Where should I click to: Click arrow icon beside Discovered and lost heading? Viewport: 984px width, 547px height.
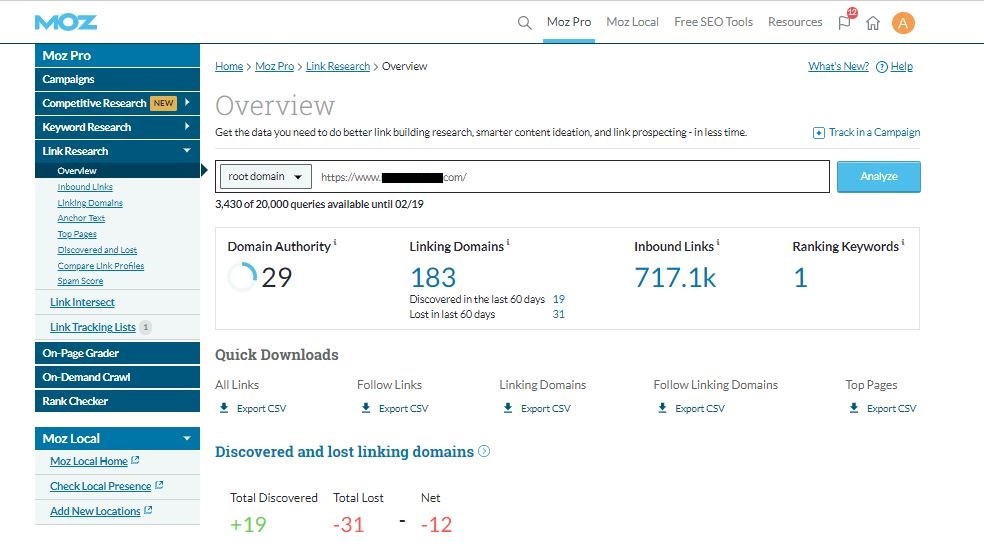484,451
